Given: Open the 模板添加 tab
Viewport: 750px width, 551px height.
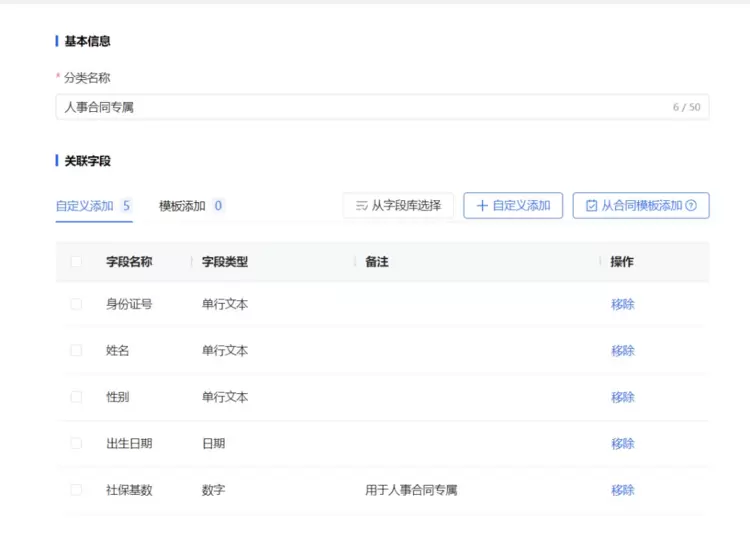Looking at the screenshot, I should click(182, 206).
